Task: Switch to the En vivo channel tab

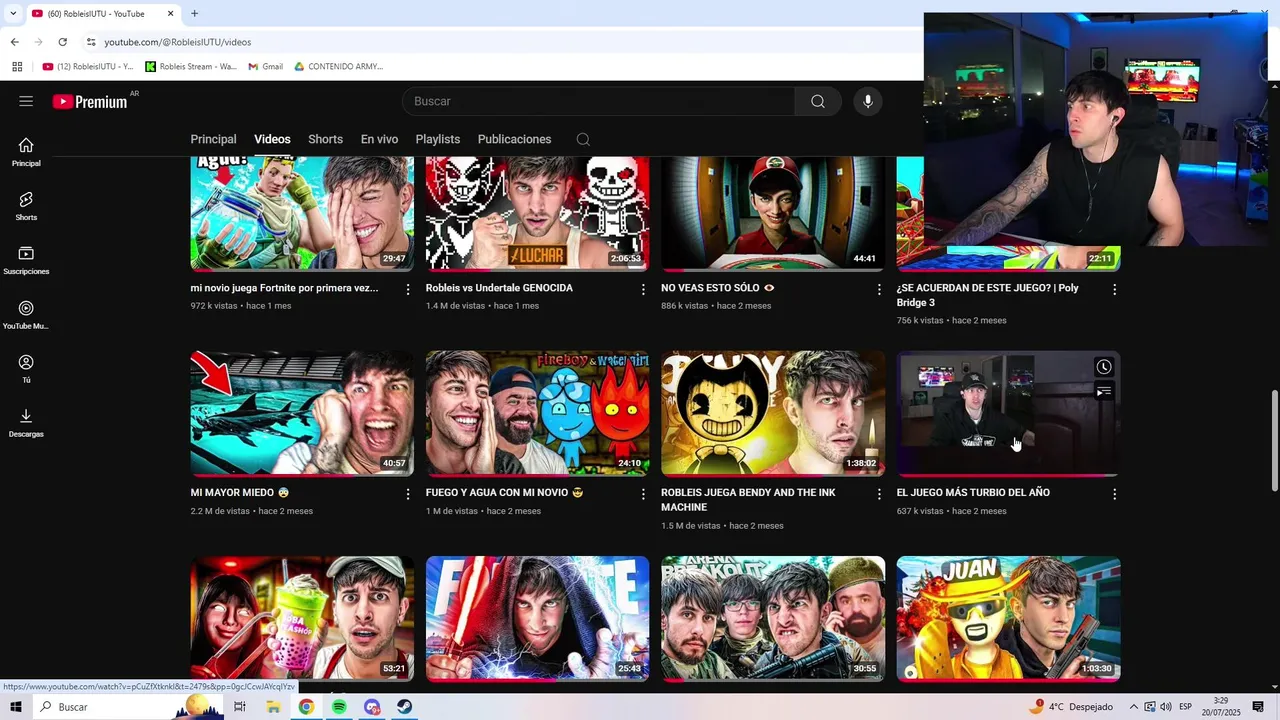Action: (379, 139)
